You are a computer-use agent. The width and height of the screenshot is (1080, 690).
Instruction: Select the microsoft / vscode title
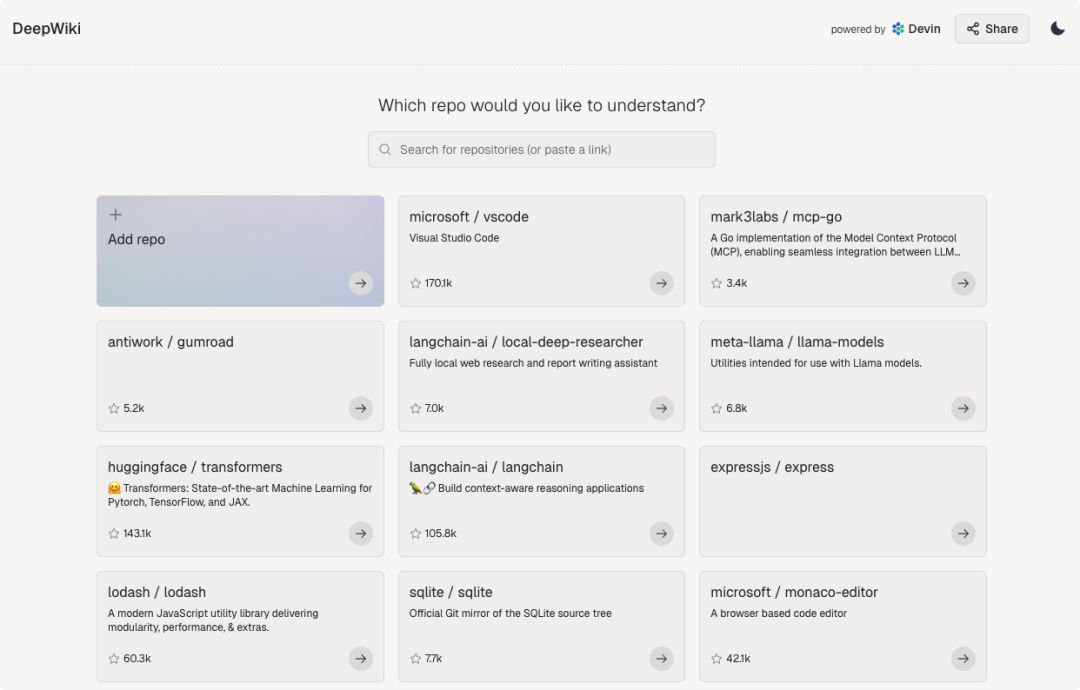coord(469,217)
